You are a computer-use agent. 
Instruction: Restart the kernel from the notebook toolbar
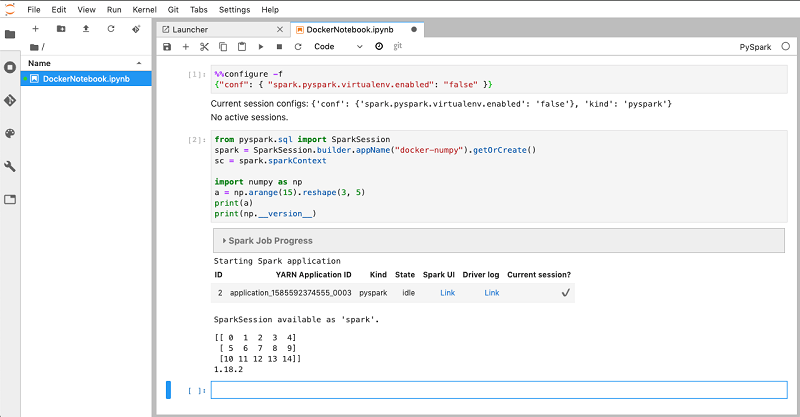298,47
